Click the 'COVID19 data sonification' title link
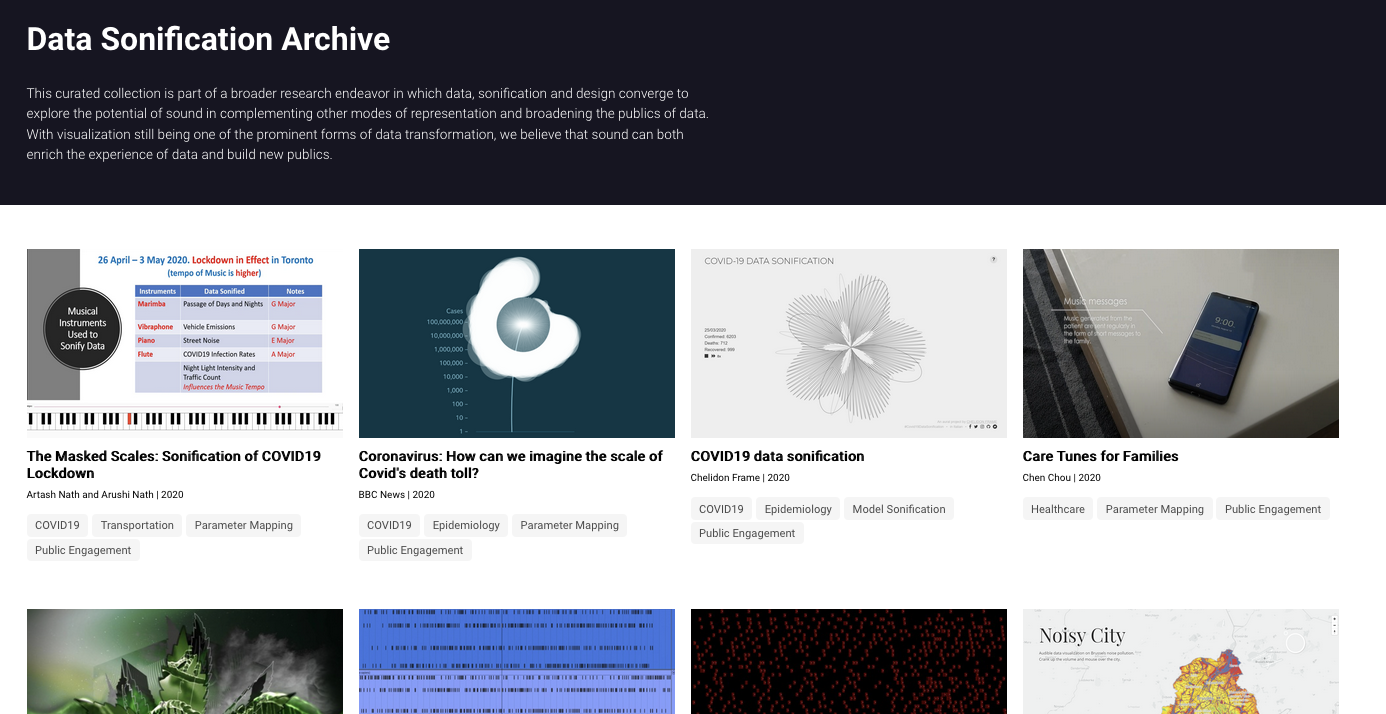Image resolution: width=1386 pixels, height=714 pixels. point(777,456)
